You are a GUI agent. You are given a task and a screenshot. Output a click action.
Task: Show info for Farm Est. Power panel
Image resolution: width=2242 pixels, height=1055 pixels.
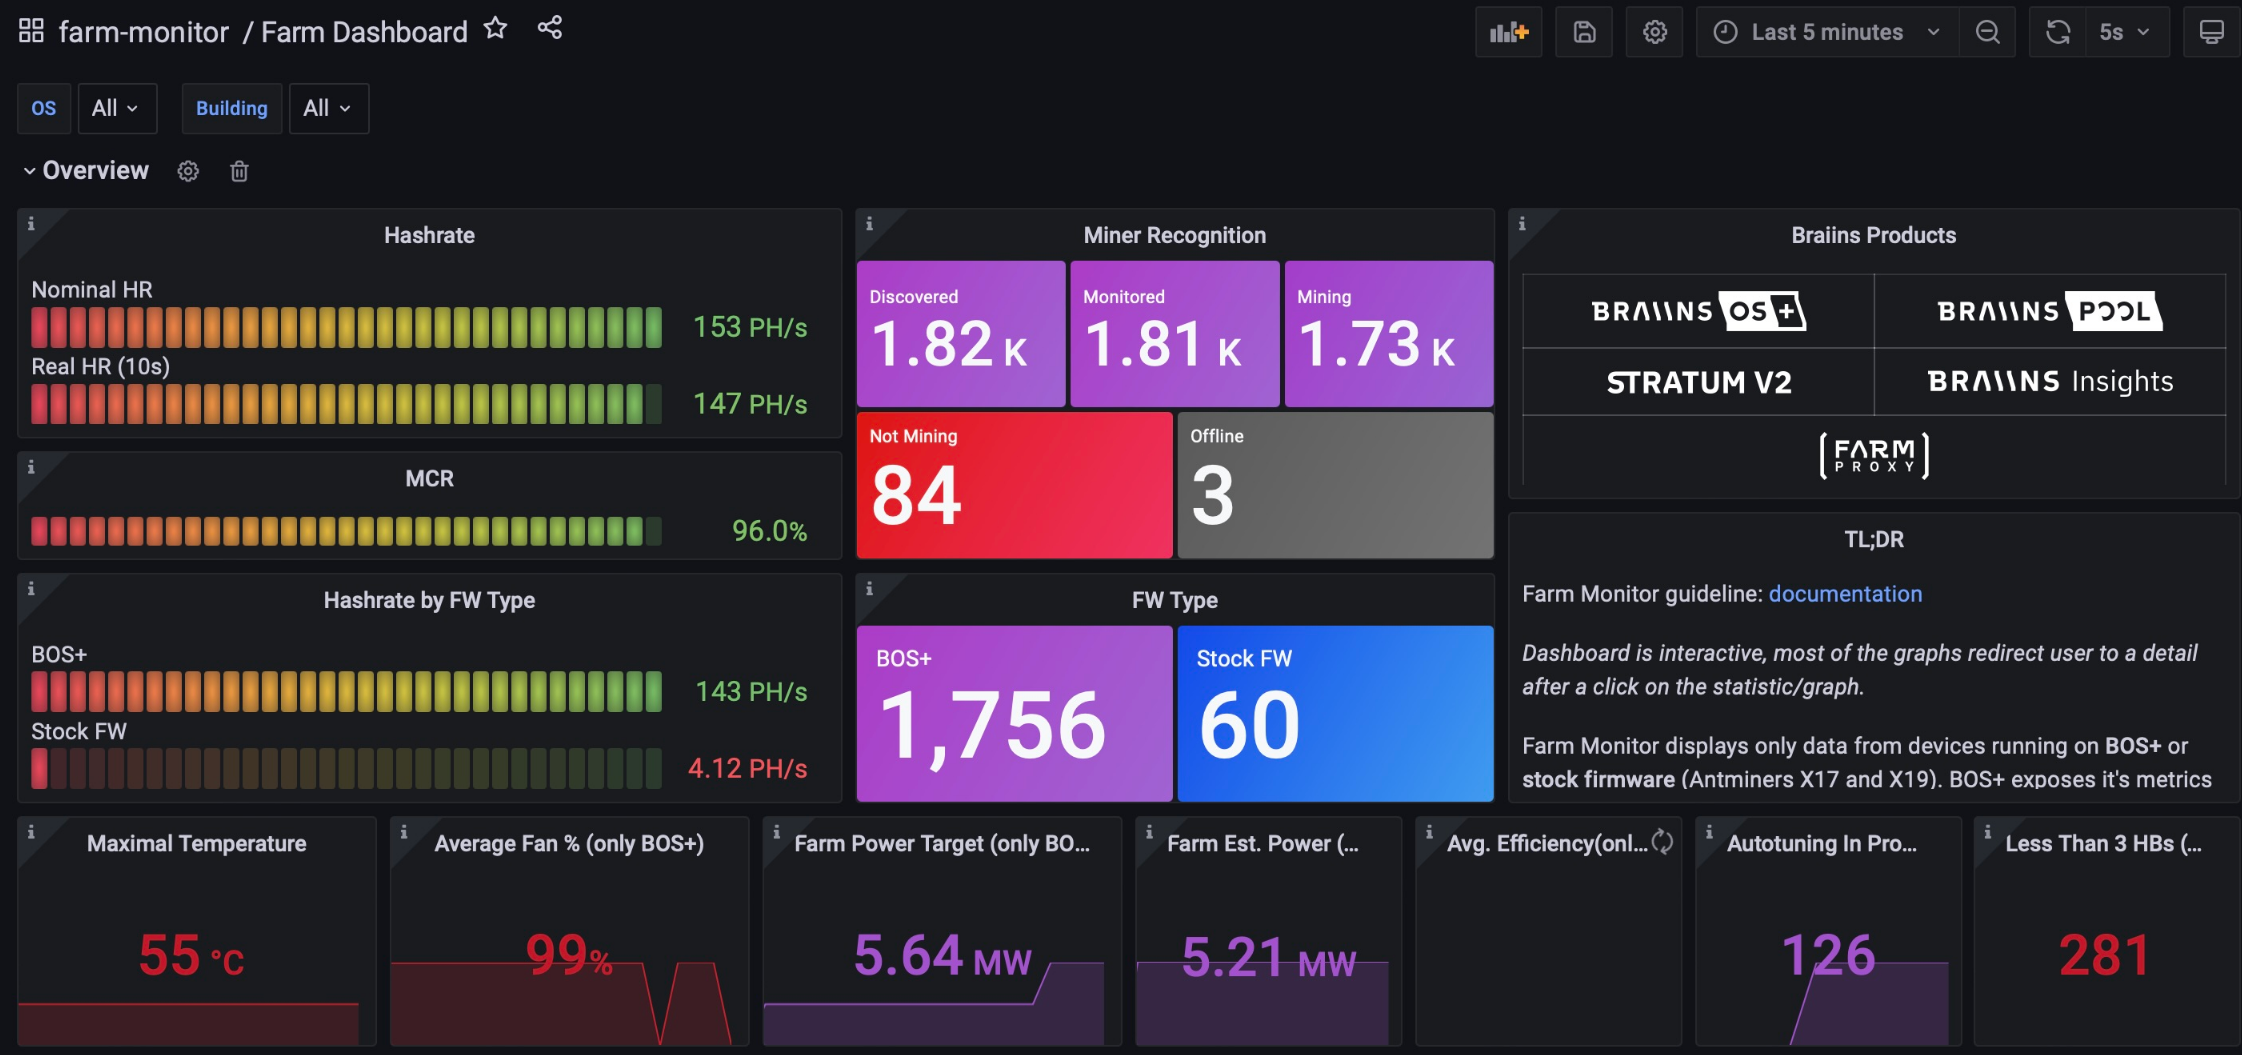(x=1149, y=832)
